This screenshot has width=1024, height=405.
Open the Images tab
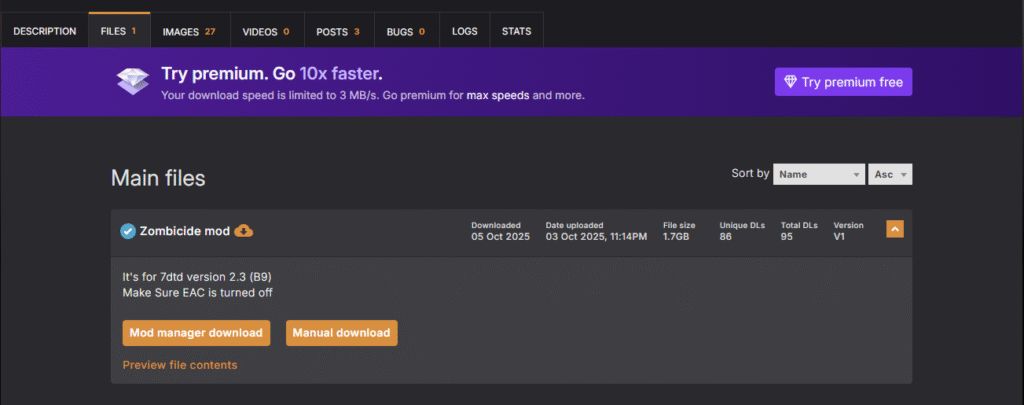point(189,31)
